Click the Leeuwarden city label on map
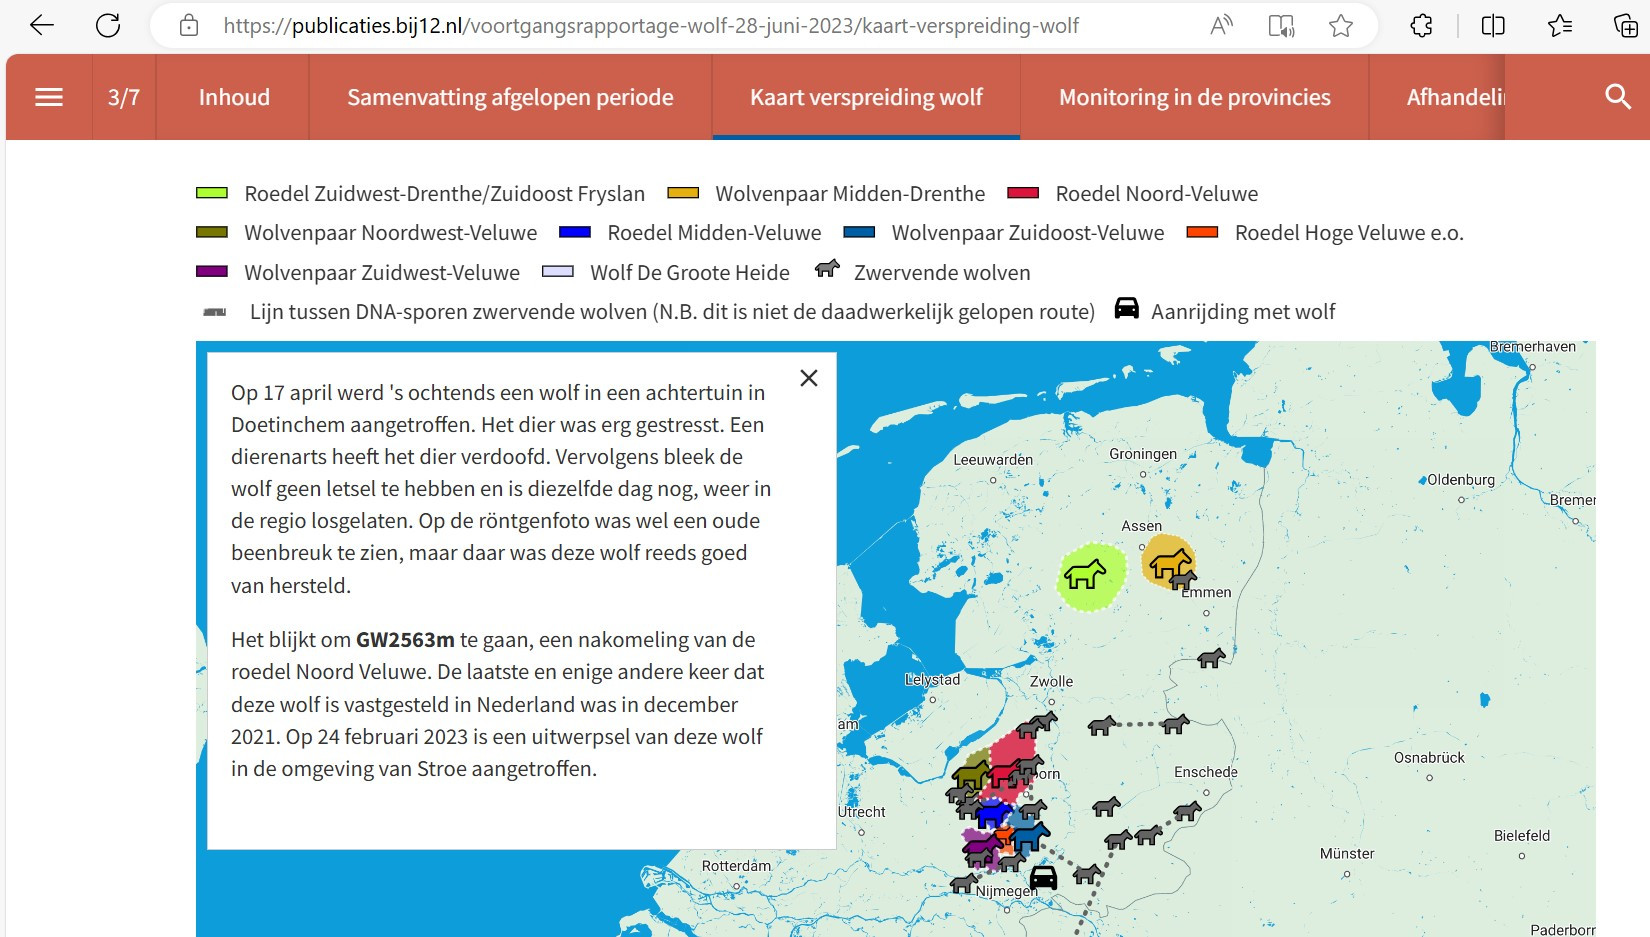 pos(993,460)
